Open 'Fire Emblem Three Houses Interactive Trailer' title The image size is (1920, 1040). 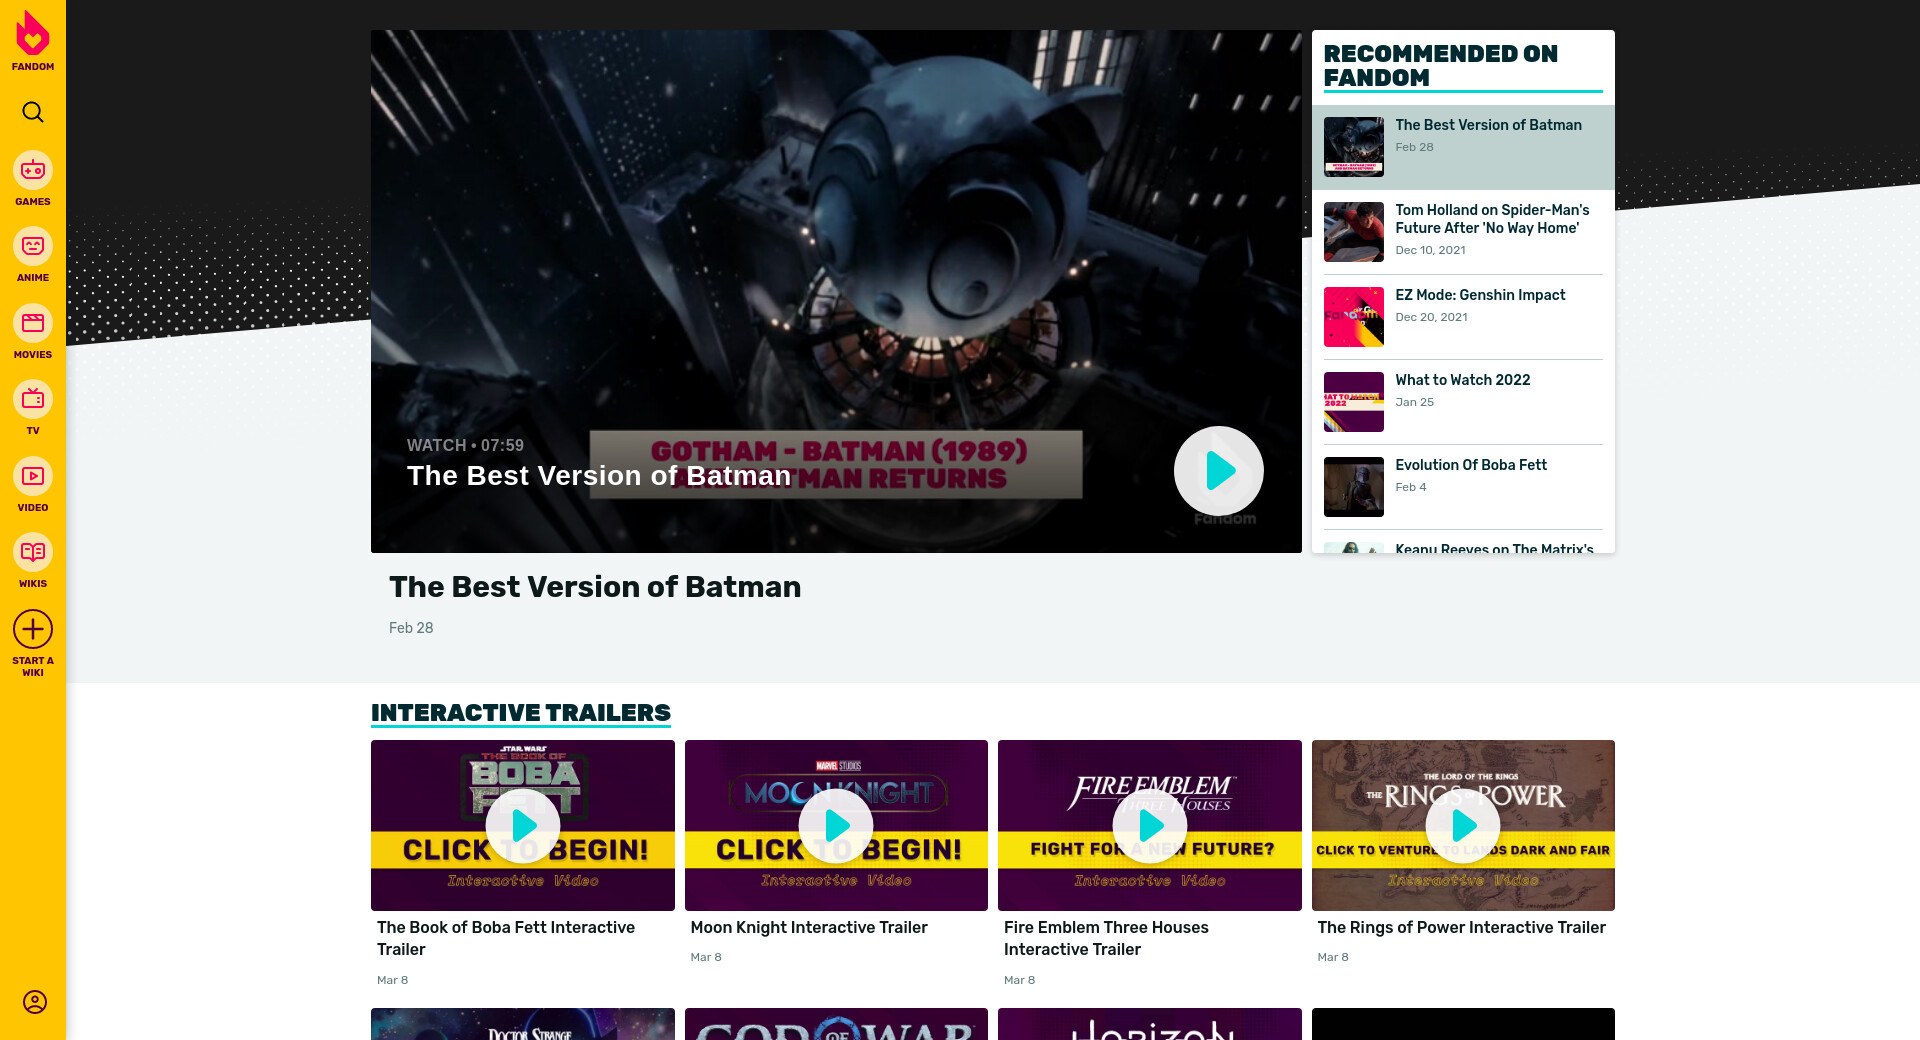pos(1106,939)
